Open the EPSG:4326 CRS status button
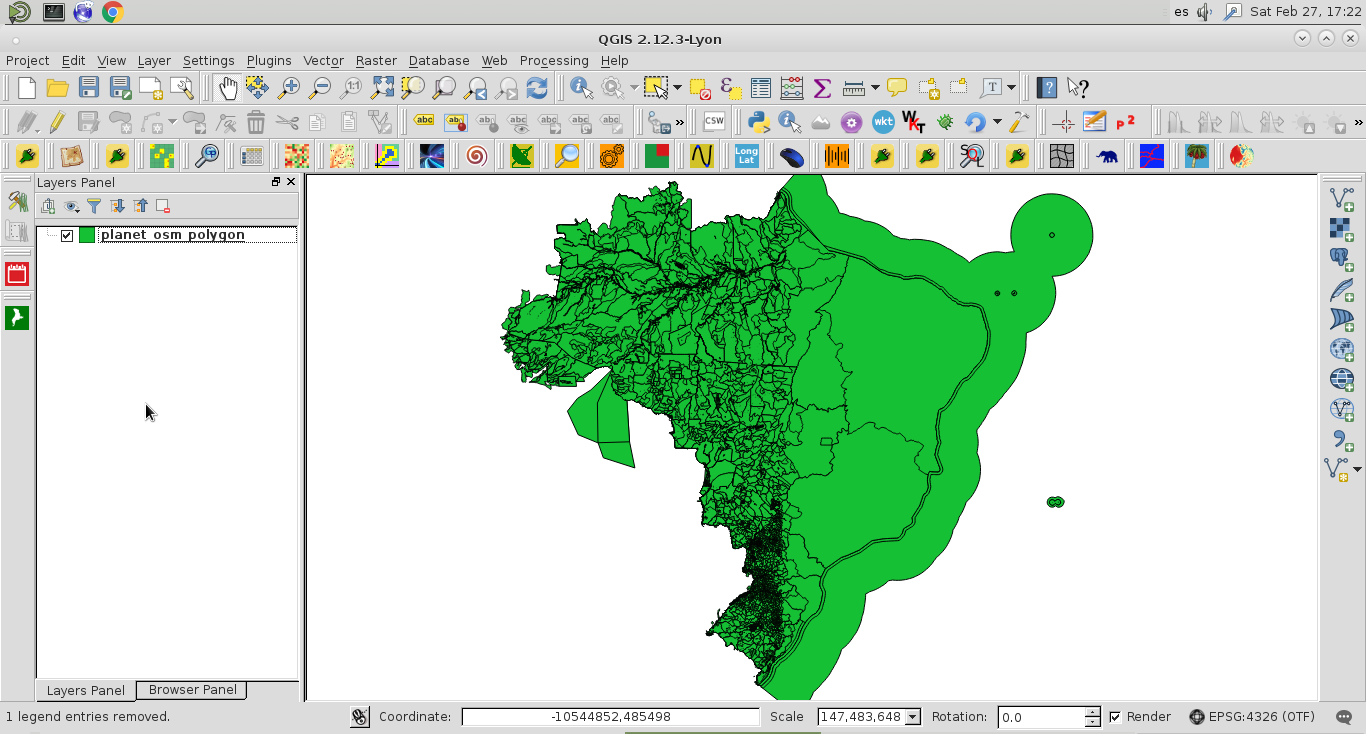1366x734 pixels. click(x=1251, y=717)
